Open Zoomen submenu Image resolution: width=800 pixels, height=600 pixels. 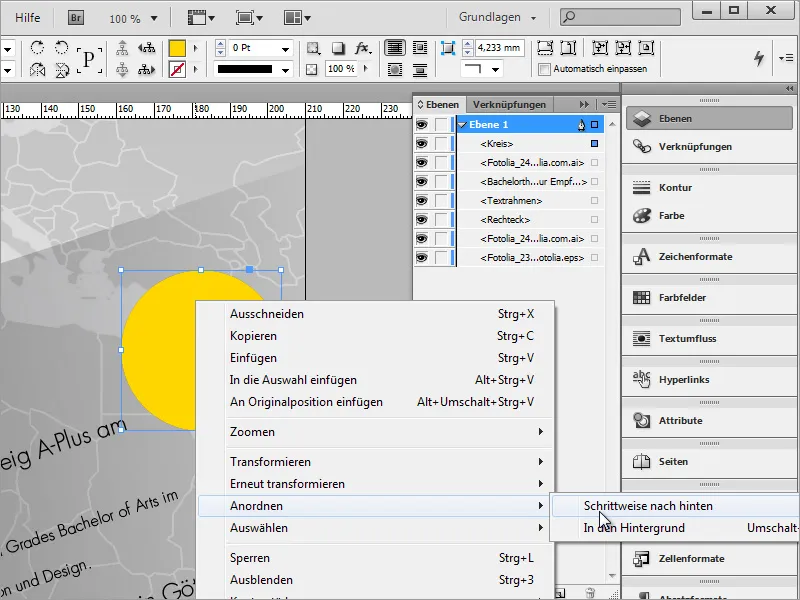[x=376, y=432]
